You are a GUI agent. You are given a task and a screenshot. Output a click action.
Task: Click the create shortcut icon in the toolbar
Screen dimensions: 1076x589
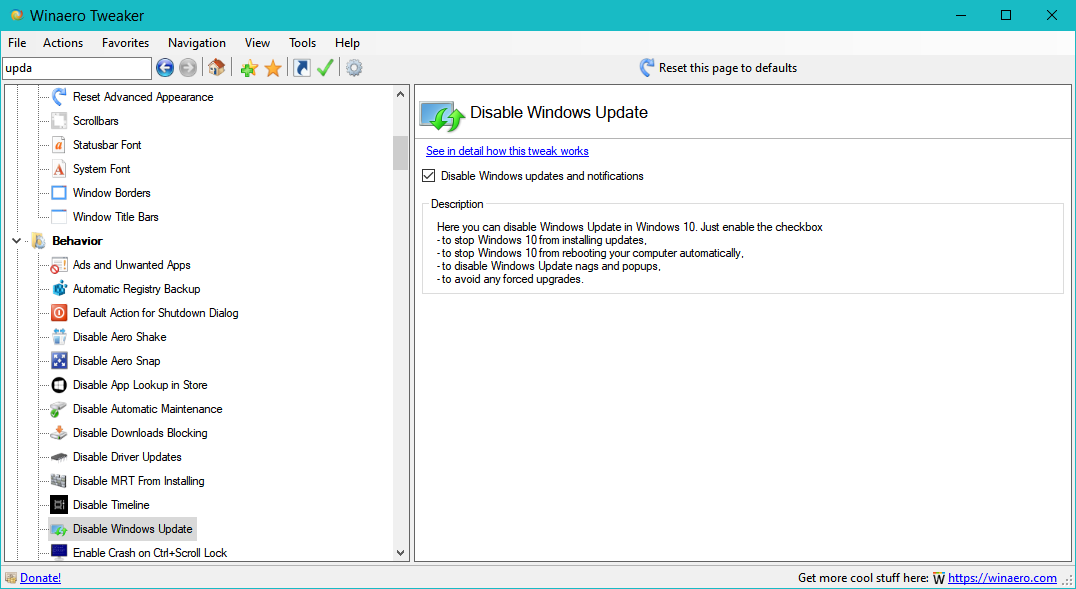click(x=302, y=67)
